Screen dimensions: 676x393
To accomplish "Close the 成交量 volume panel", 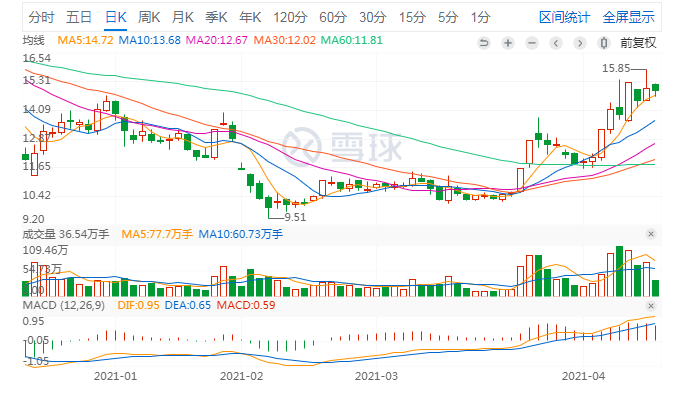I will (651, 234).
